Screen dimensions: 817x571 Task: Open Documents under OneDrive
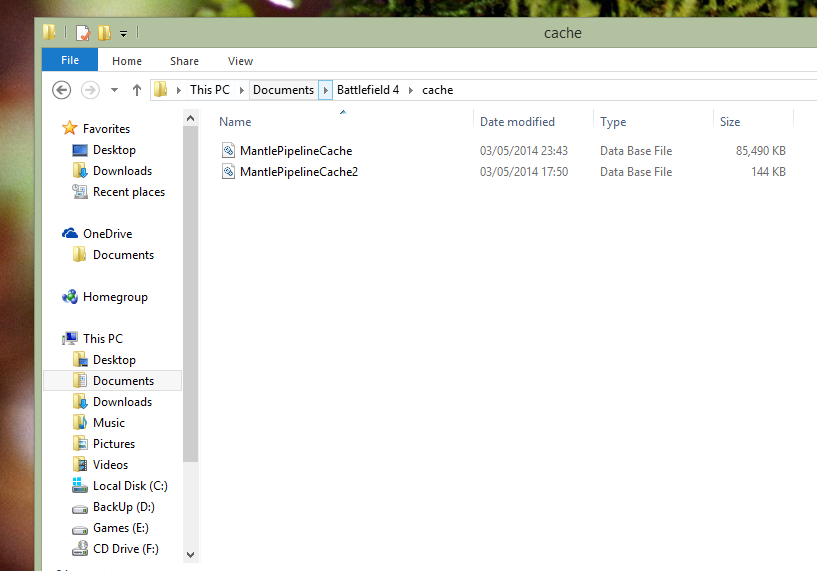pyautogui.click(x=123, y=255)
